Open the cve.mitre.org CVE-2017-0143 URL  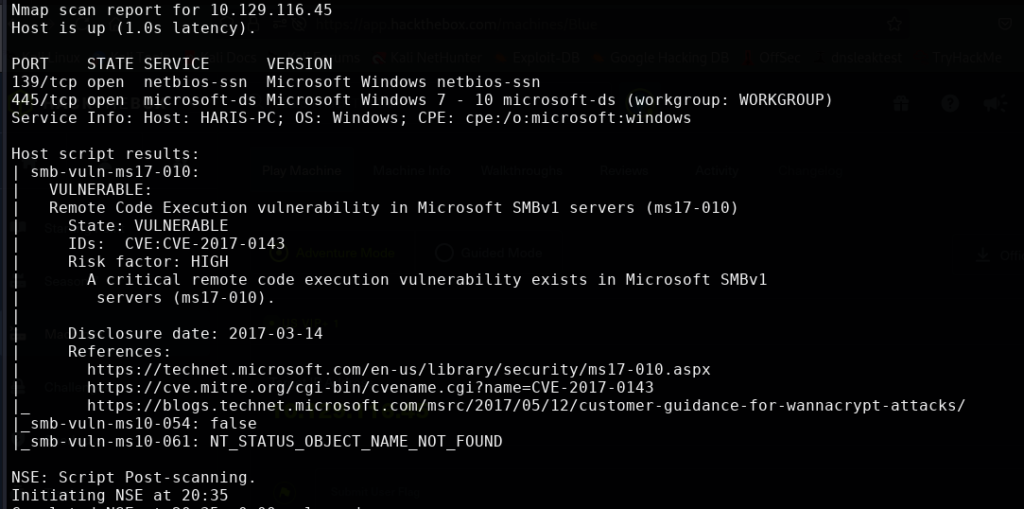(370, 387)
